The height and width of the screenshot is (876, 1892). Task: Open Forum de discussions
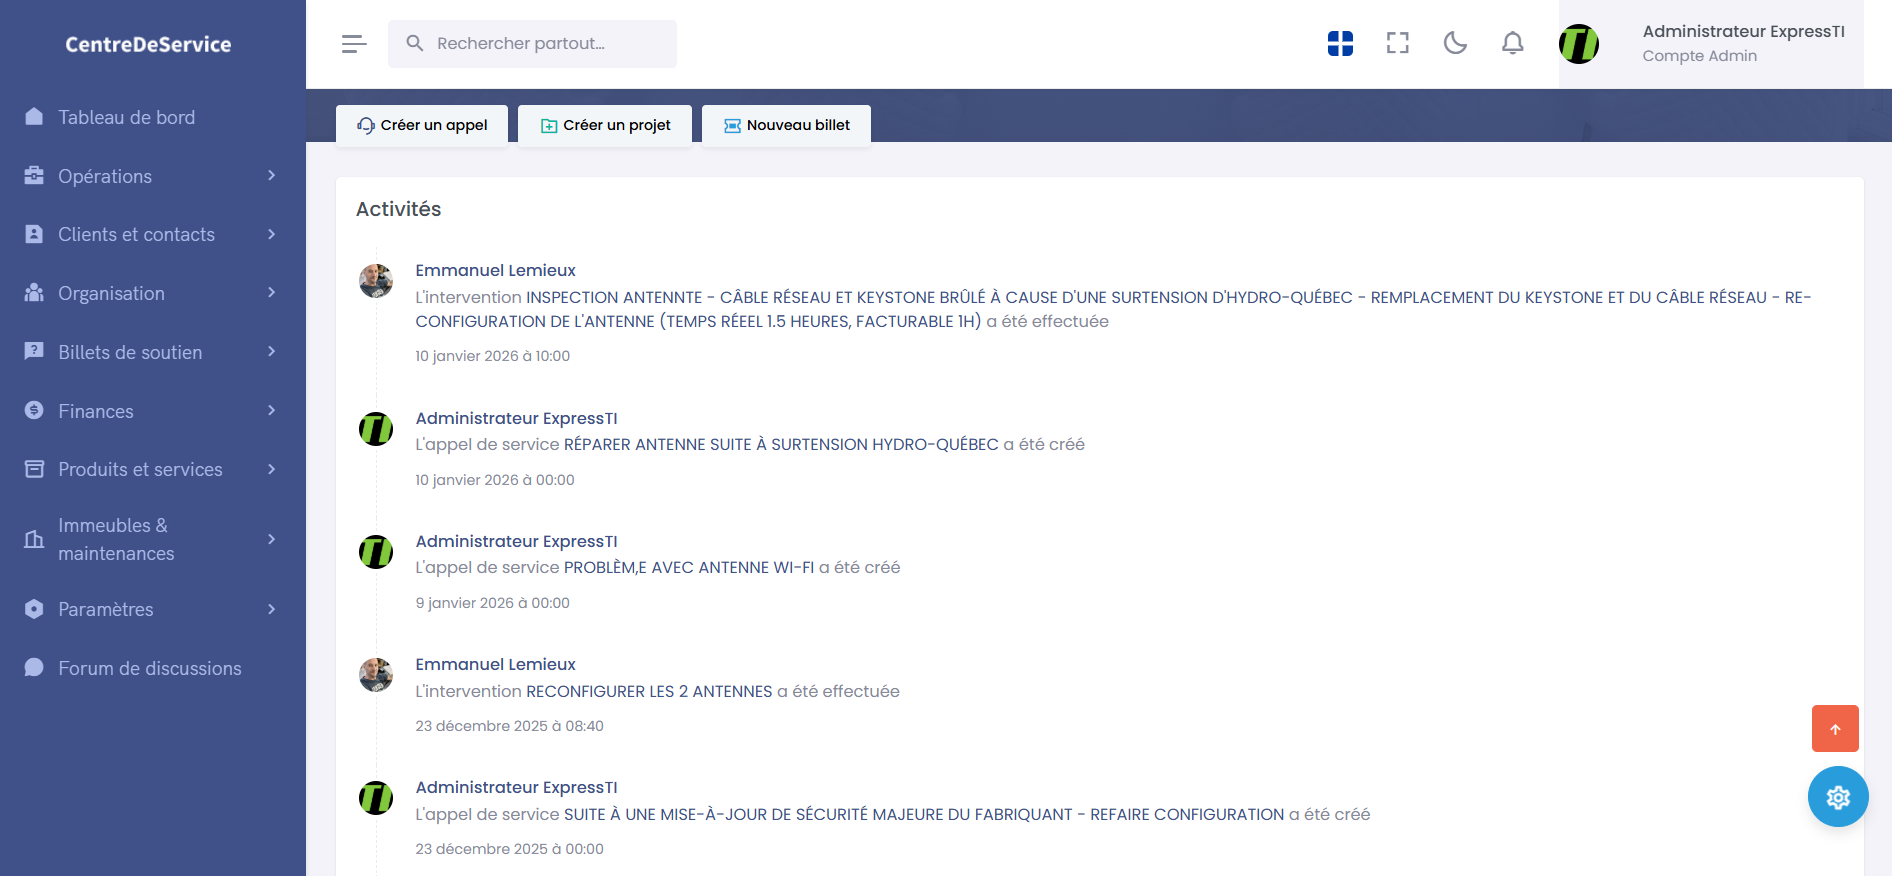click(150, 668)
